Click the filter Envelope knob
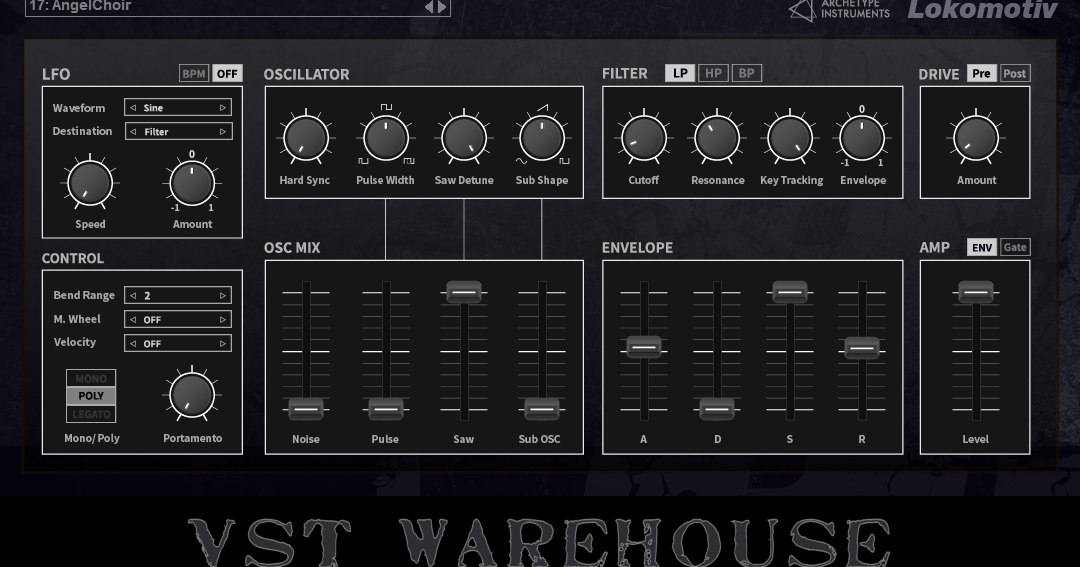This screenshot has width=1080, height=567. [x=862, y=138]
